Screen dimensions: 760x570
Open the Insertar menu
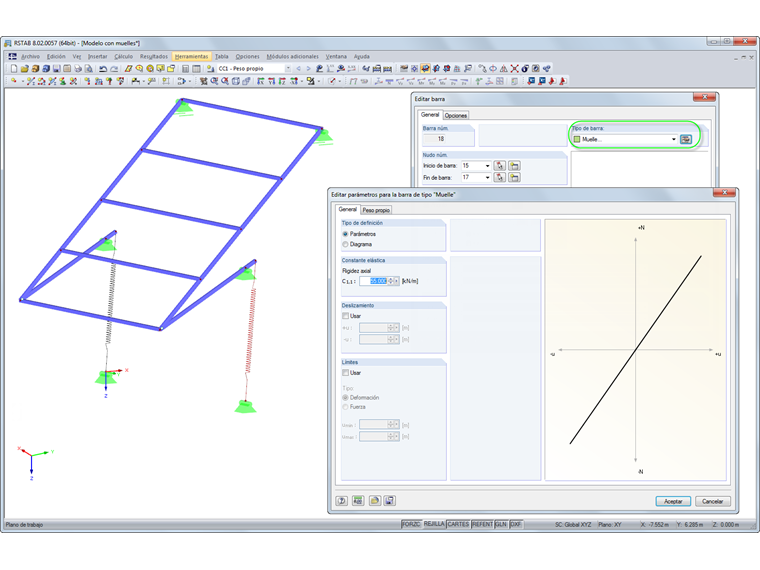click(x=97, y=57)
